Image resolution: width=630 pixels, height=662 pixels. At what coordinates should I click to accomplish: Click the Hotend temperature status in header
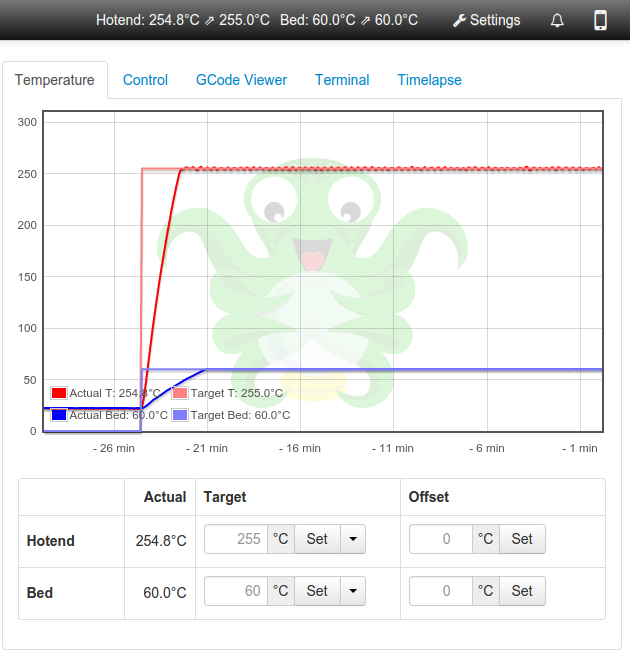(182, 20)
